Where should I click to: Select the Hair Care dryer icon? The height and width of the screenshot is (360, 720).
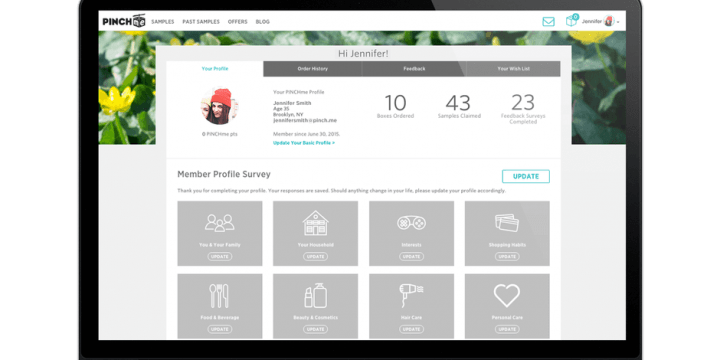click(x=411, y=295)
